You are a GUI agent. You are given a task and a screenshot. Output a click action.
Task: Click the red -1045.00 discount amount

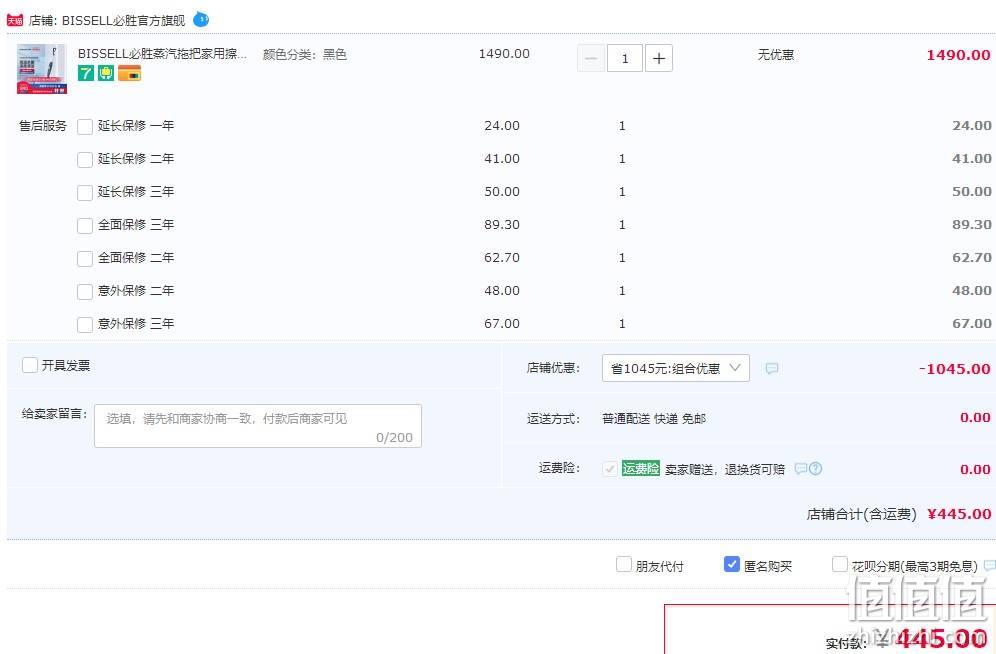tap(955, 369)
